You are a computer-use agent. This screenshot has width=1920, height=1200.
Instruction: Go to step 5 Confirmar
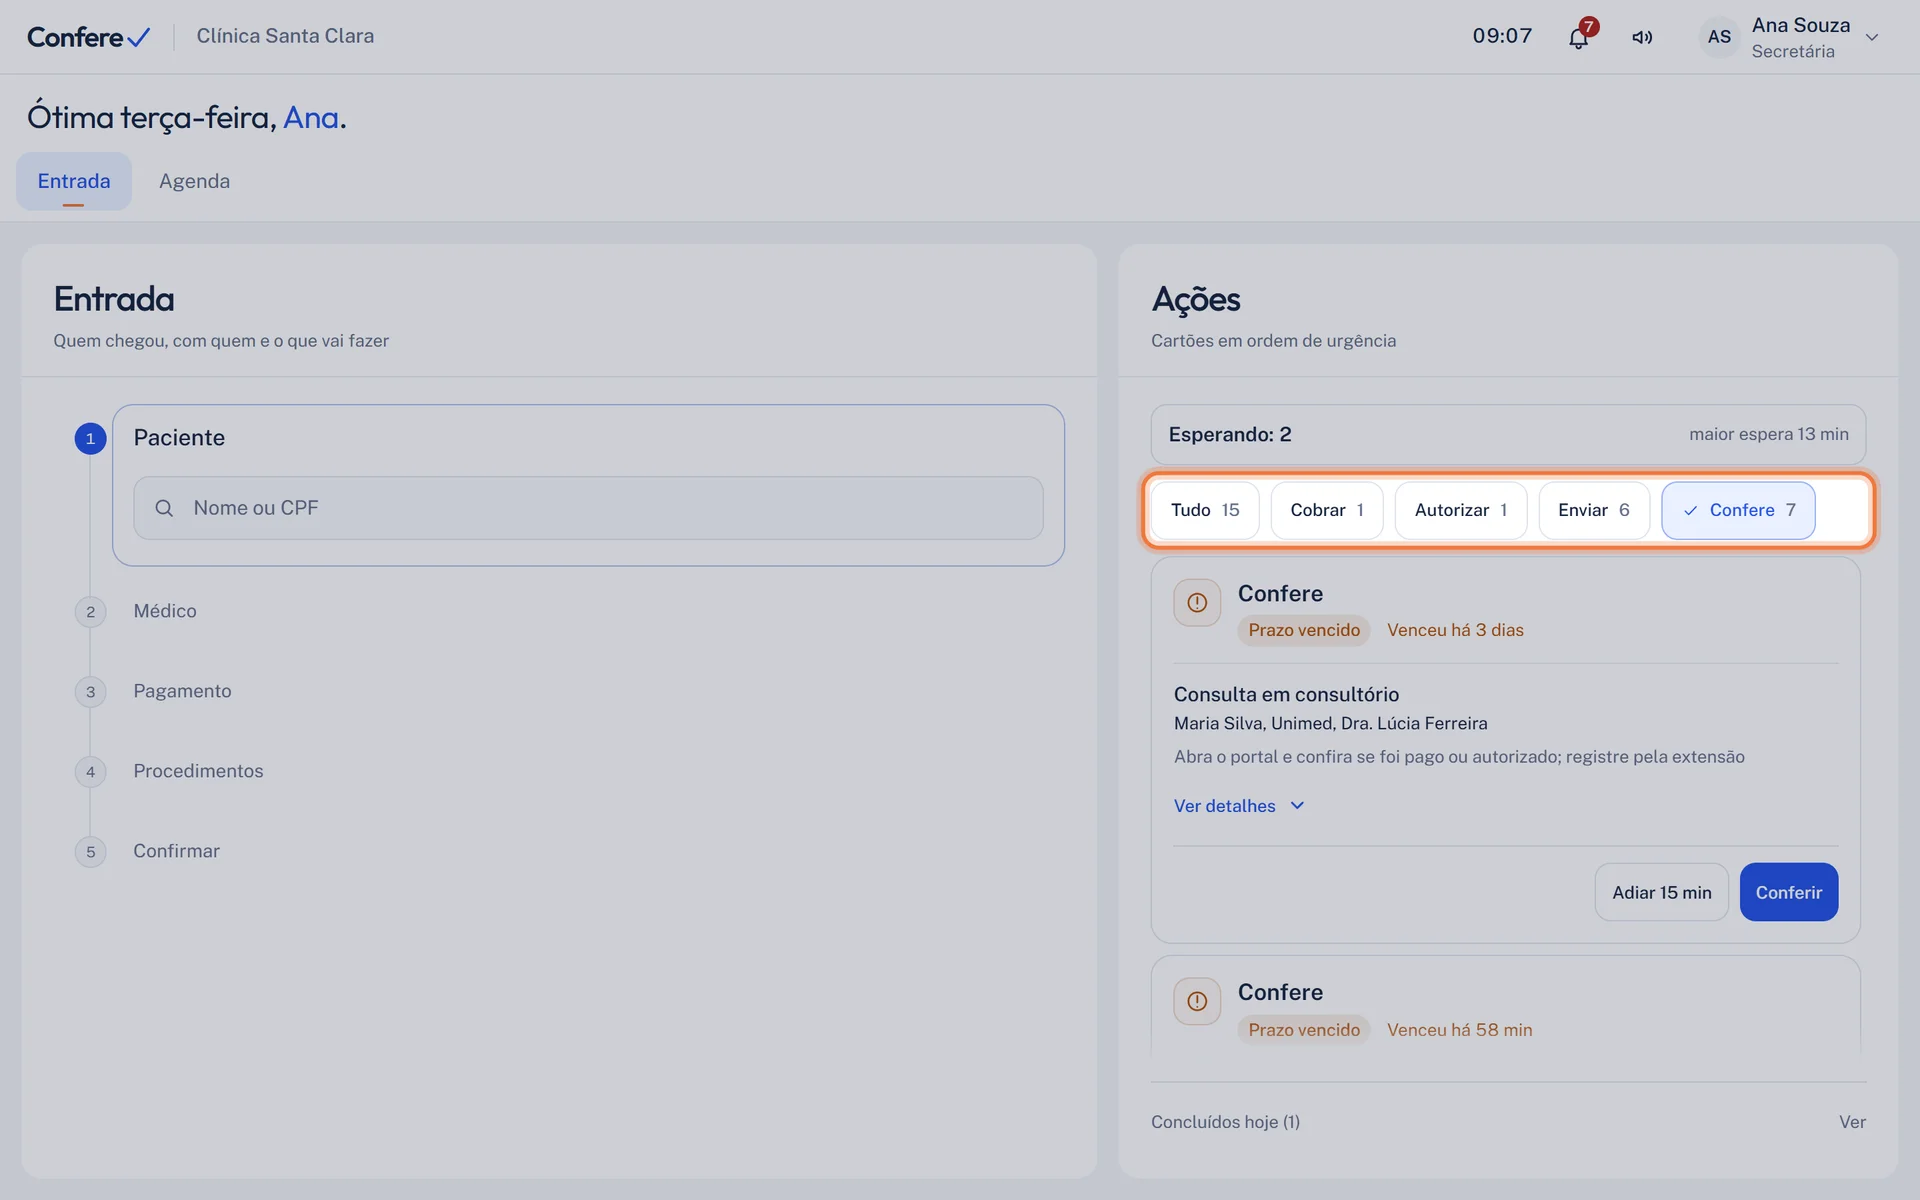[x=176, y=851]
